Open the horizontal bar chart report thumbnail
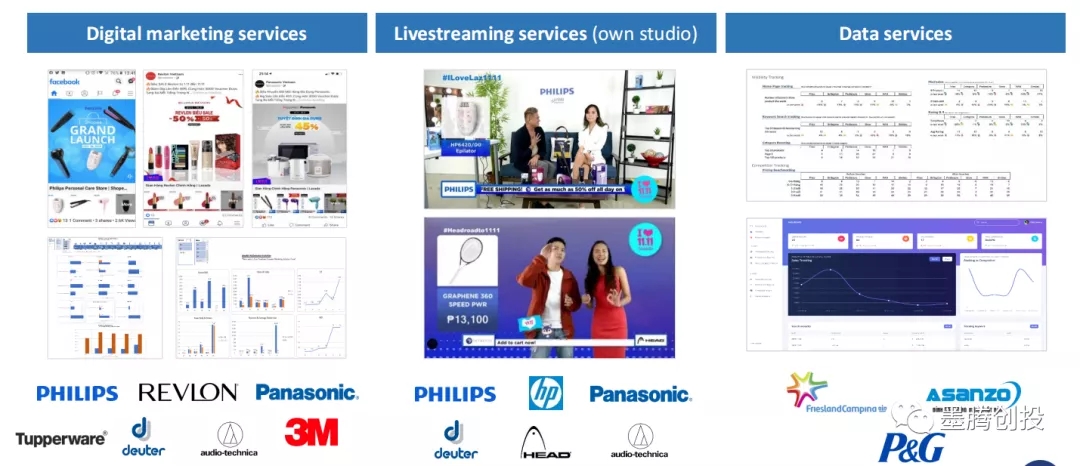The image size is (1080, 466). (105, 297)
